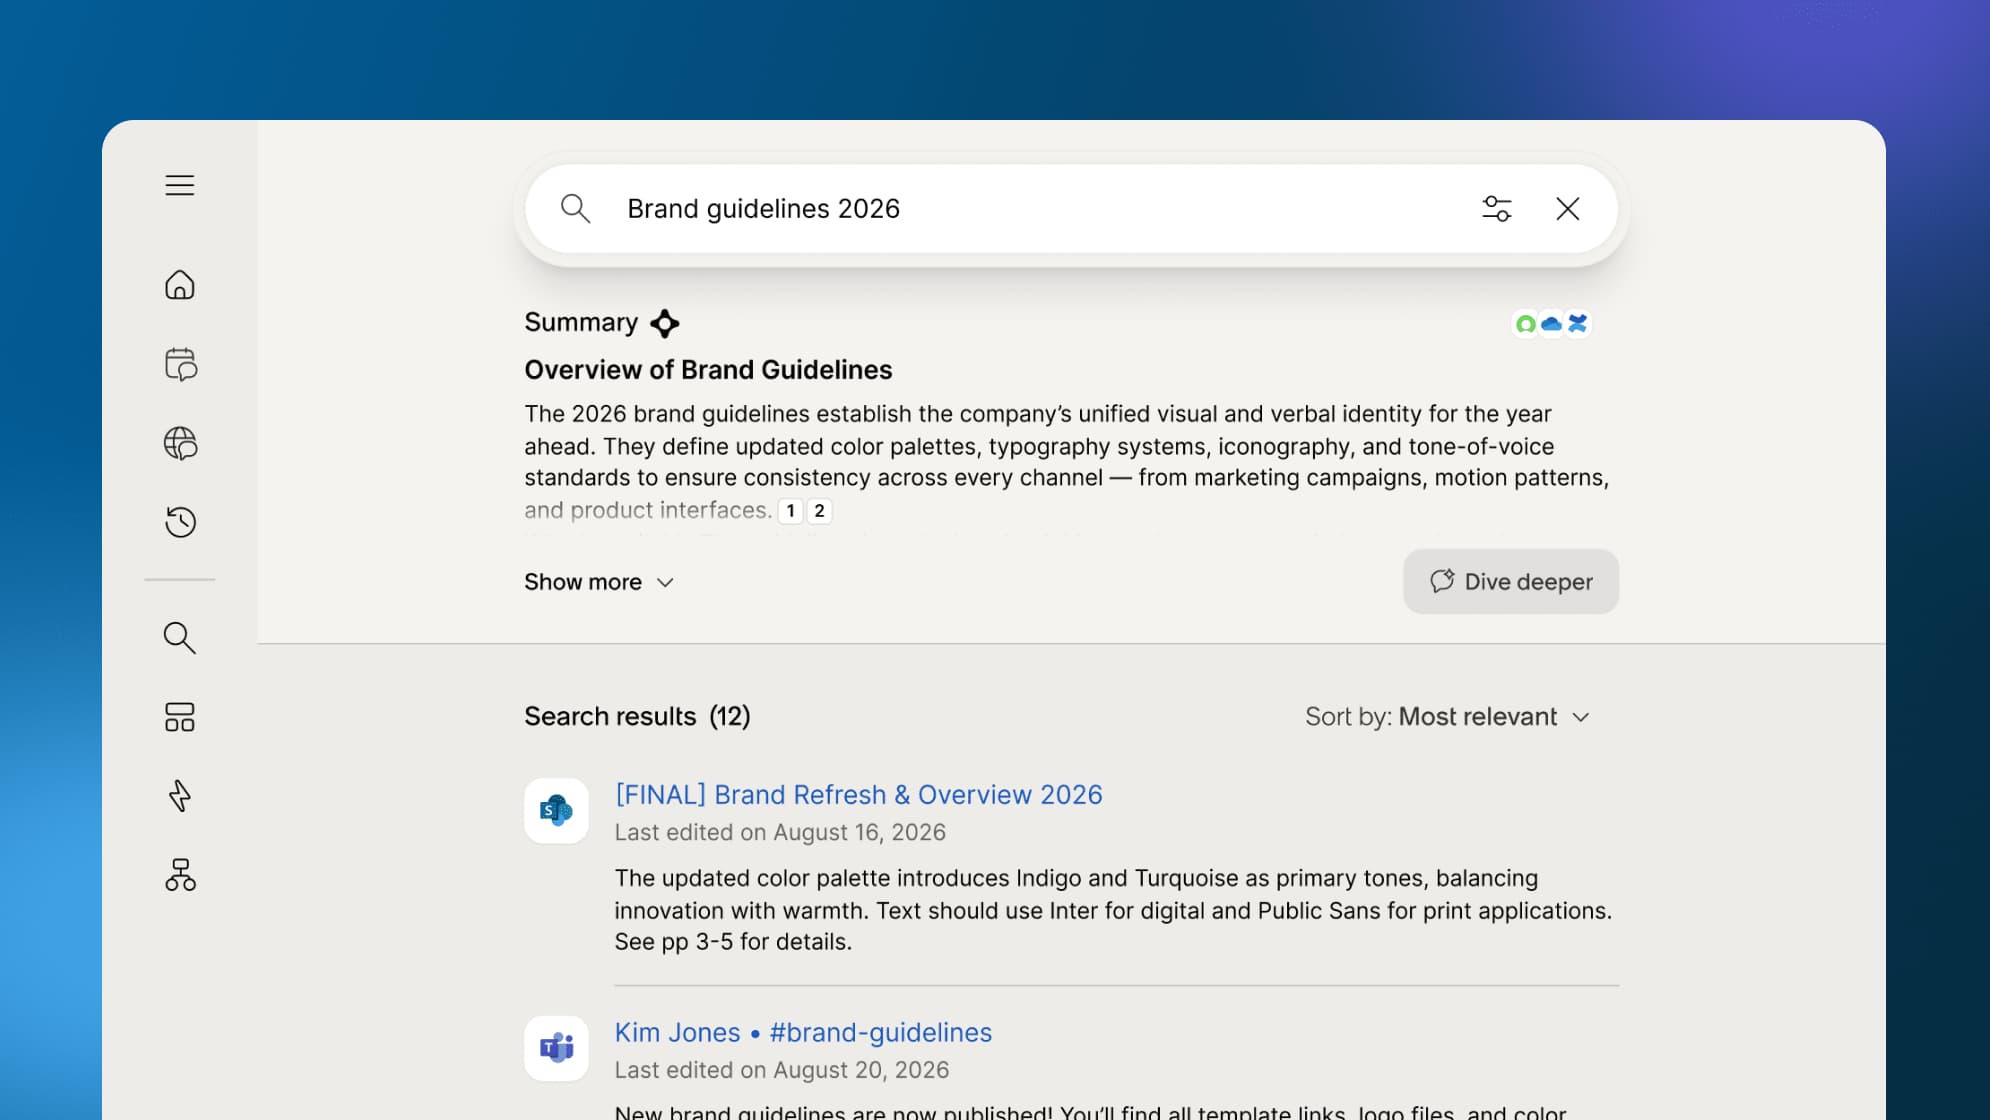
Task: Click the Search results (12) heading
Action: coord(637,716)
